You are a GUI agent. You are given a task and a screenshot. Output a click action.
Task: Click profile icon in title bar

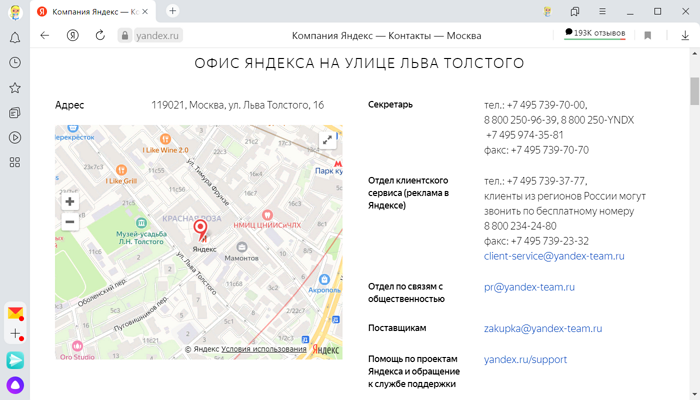point(547,12)
